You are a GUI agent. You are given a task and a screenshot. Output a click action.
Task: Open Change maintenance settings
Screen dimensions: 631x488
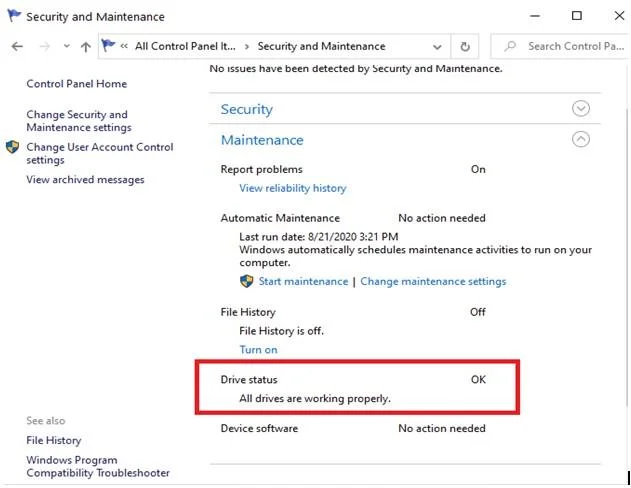(x=433, y=281)
